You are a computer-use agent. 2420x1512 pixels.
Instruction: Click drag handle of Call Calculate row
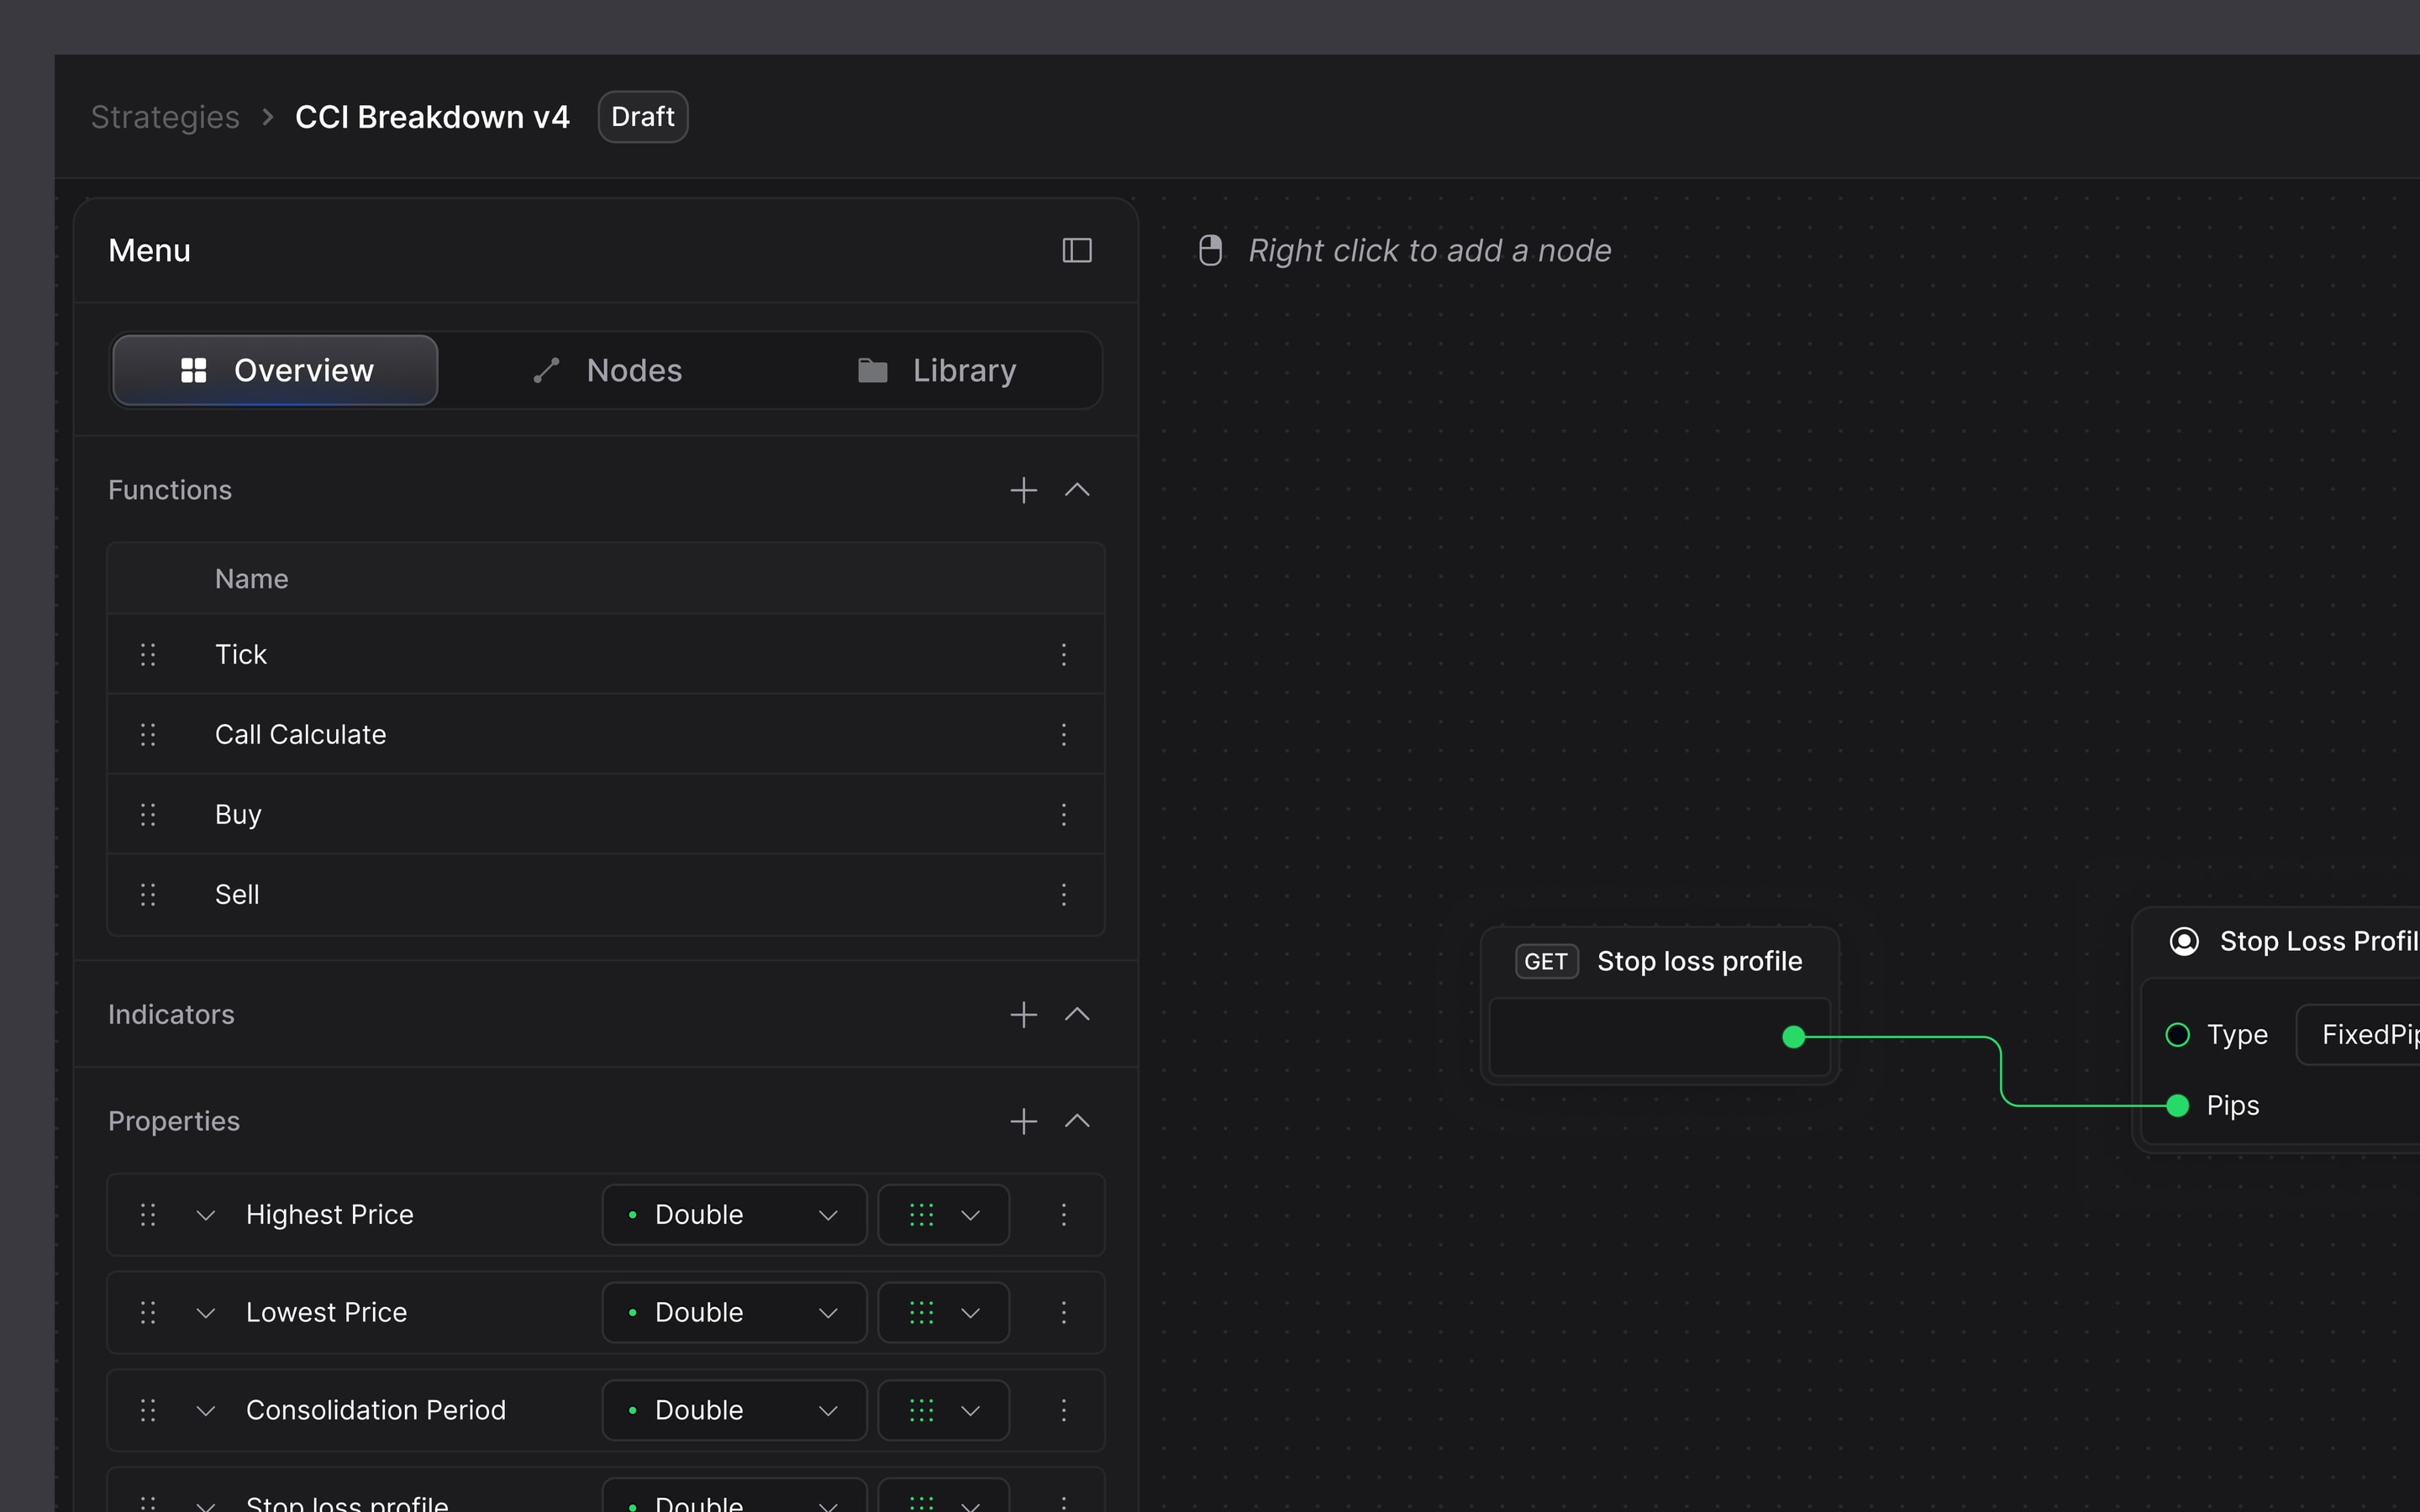148,735
